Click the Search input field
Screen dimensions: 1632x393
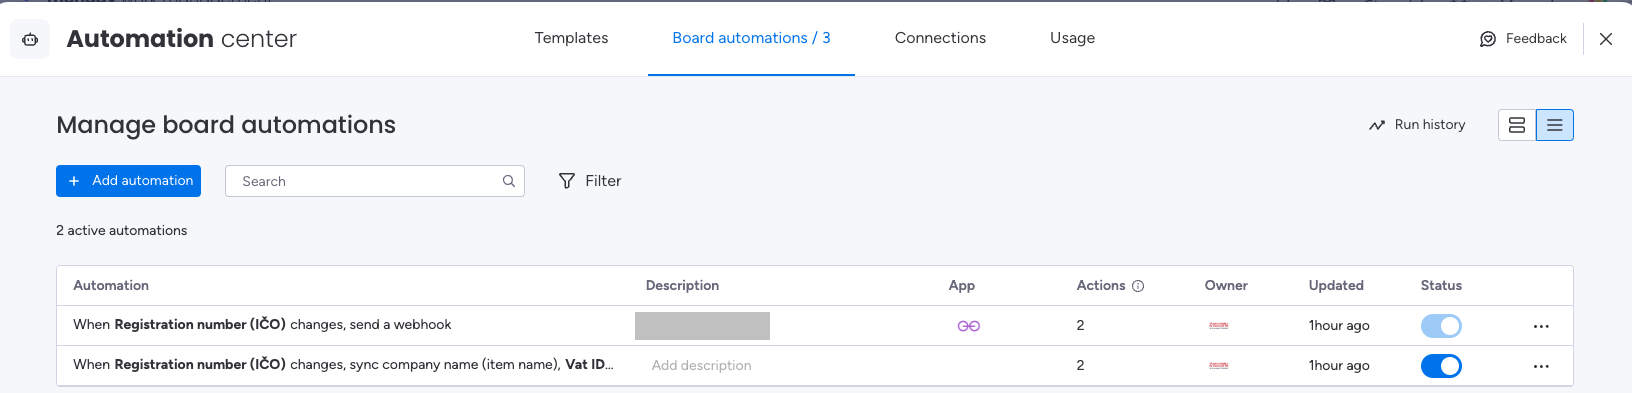pos(375,181)
